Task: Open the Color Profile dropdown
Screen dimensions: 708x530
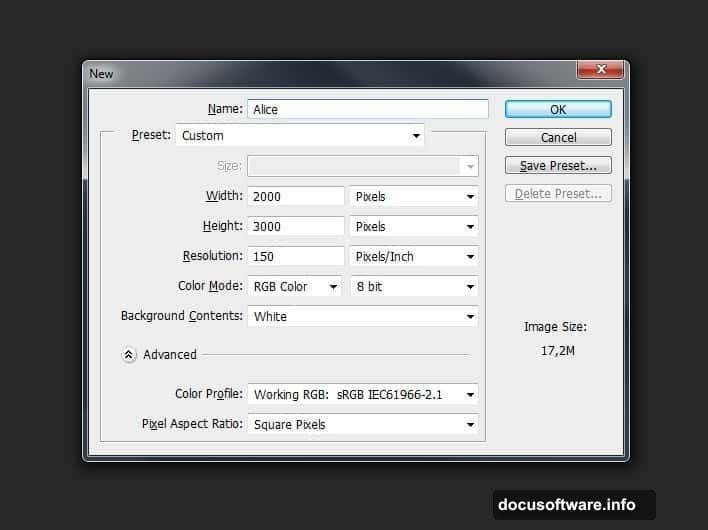Action: click(362, 395)
